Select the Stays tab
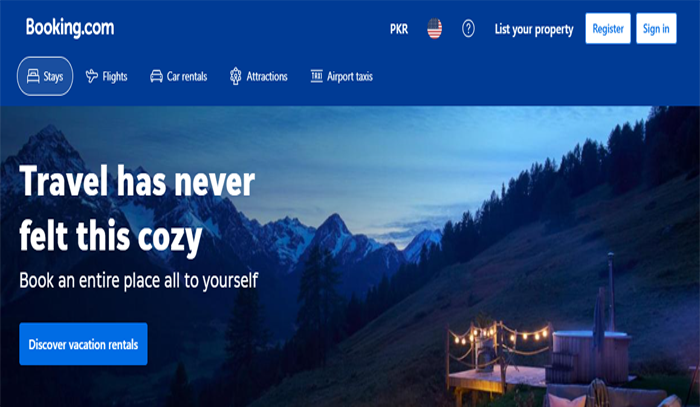 point(45,76)
